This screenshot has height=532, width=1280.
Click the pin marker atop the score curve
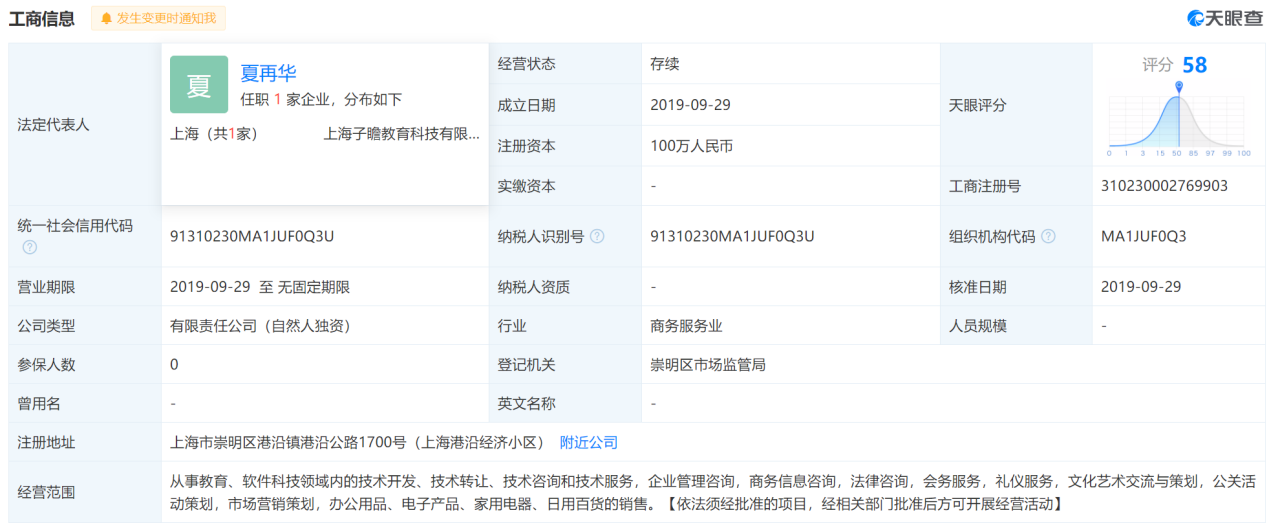tap(1179, 87)
